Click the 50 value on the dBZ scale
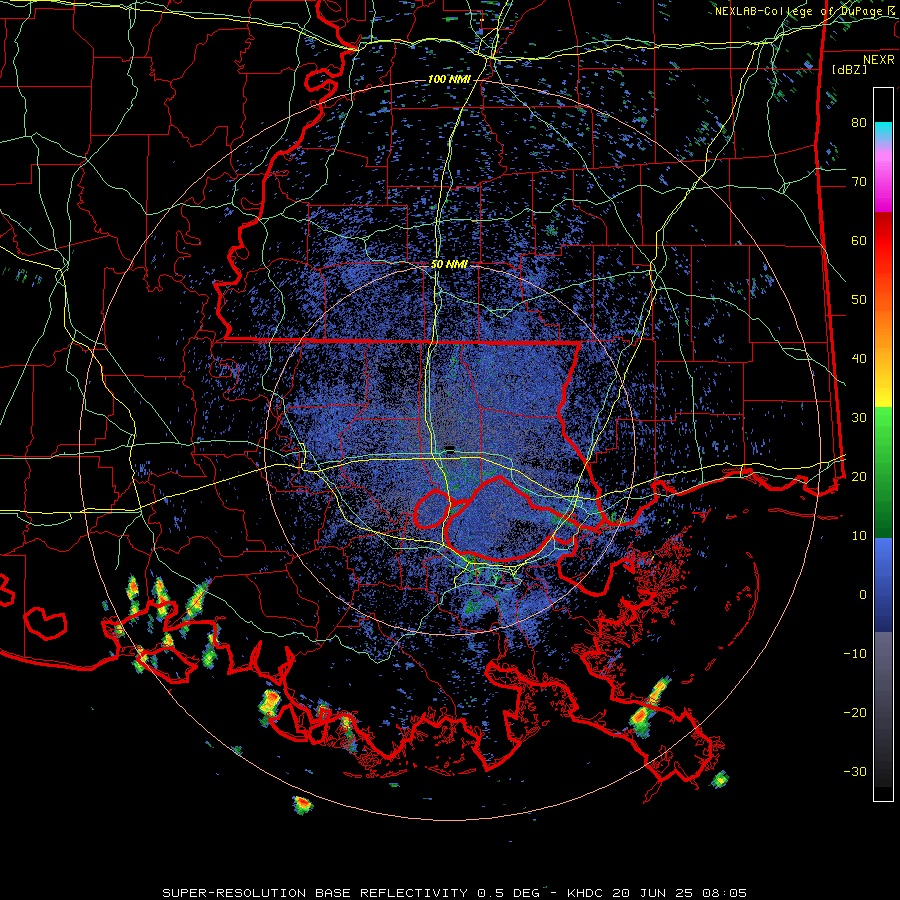 (x=859, y=300)
